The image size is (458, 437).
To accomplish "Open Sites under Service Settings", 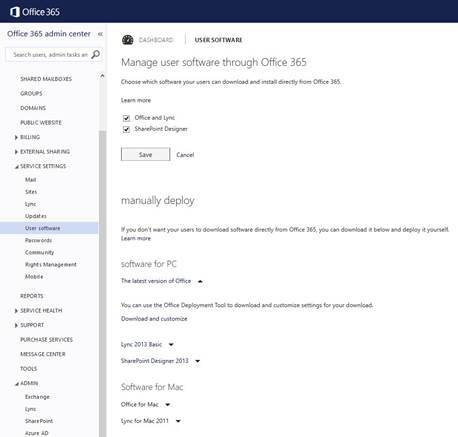I will (31, 192).
